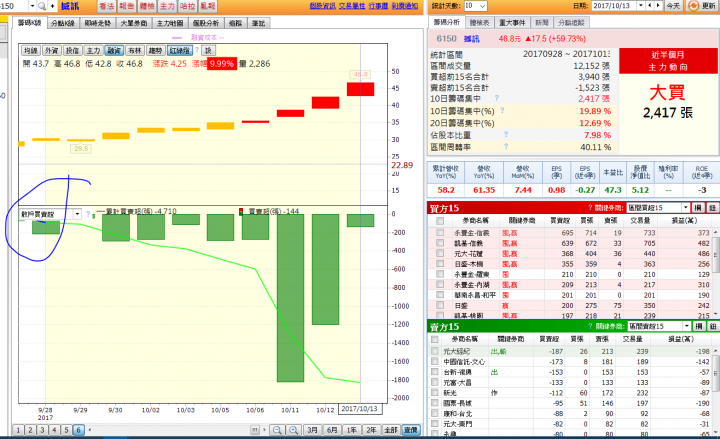Open the 到價通知 link
This screenshot has height=439, width=720.
405,6
